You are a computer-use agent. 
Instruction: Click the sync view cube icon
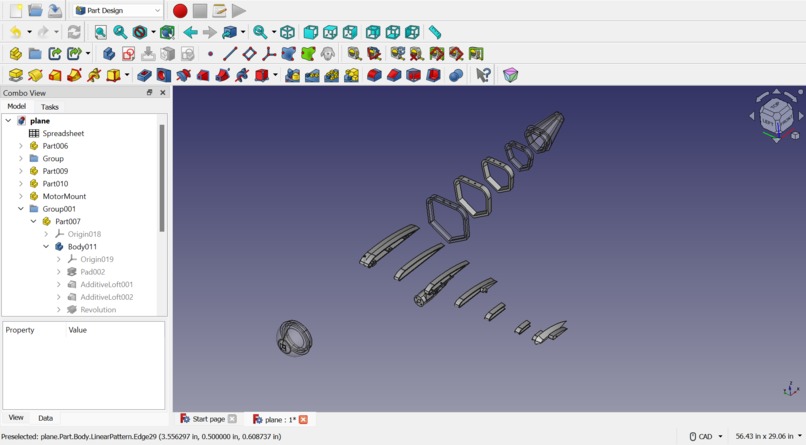pyautogui.click(x=229, y=32)
